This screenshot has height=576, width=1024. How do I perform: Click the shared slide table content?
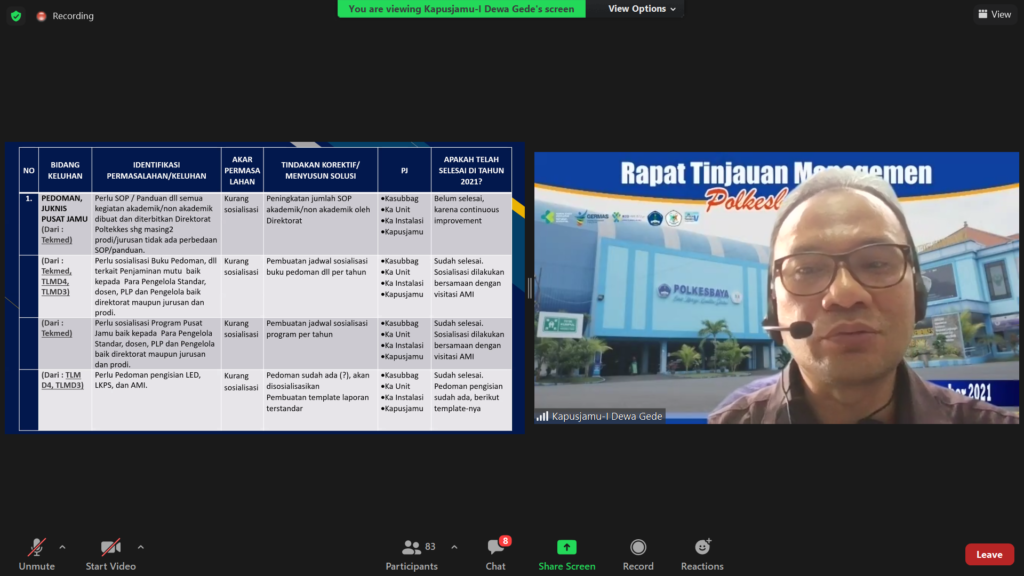point(265,288)
